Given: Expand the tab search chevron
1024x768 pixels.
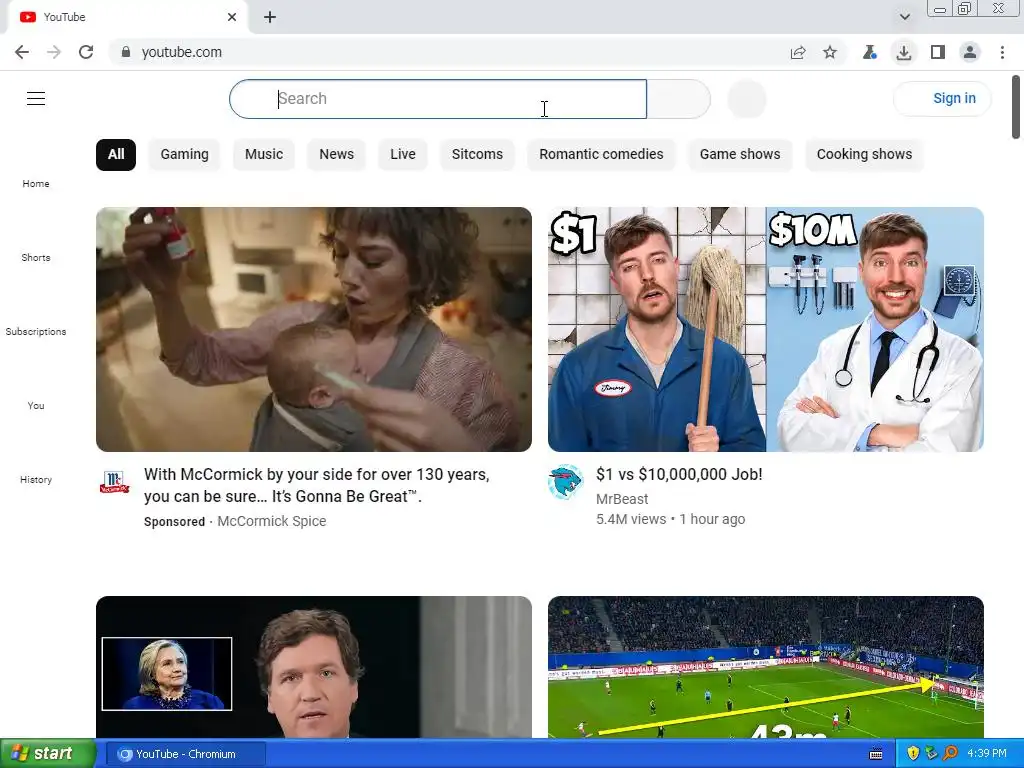Looking at the screenshot, I should click(904, 17).
